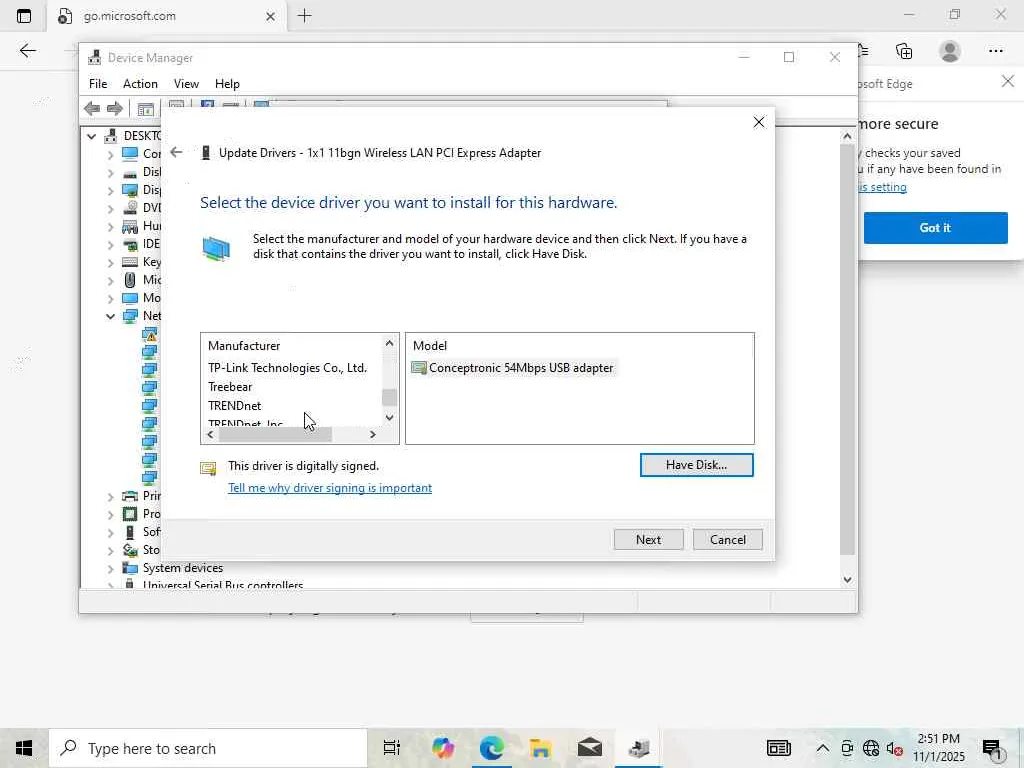1024x768 pixels.
Task: Expand the System devices tree node
Action: (x=110, y=568)
